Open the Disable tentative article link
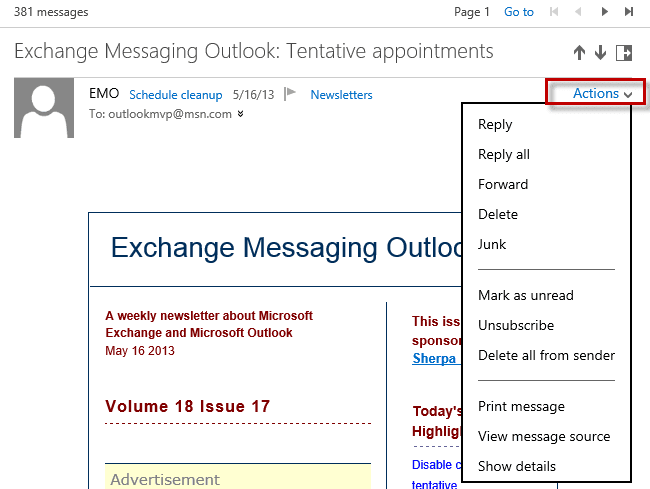650x489 pixels. pos(436,474)
